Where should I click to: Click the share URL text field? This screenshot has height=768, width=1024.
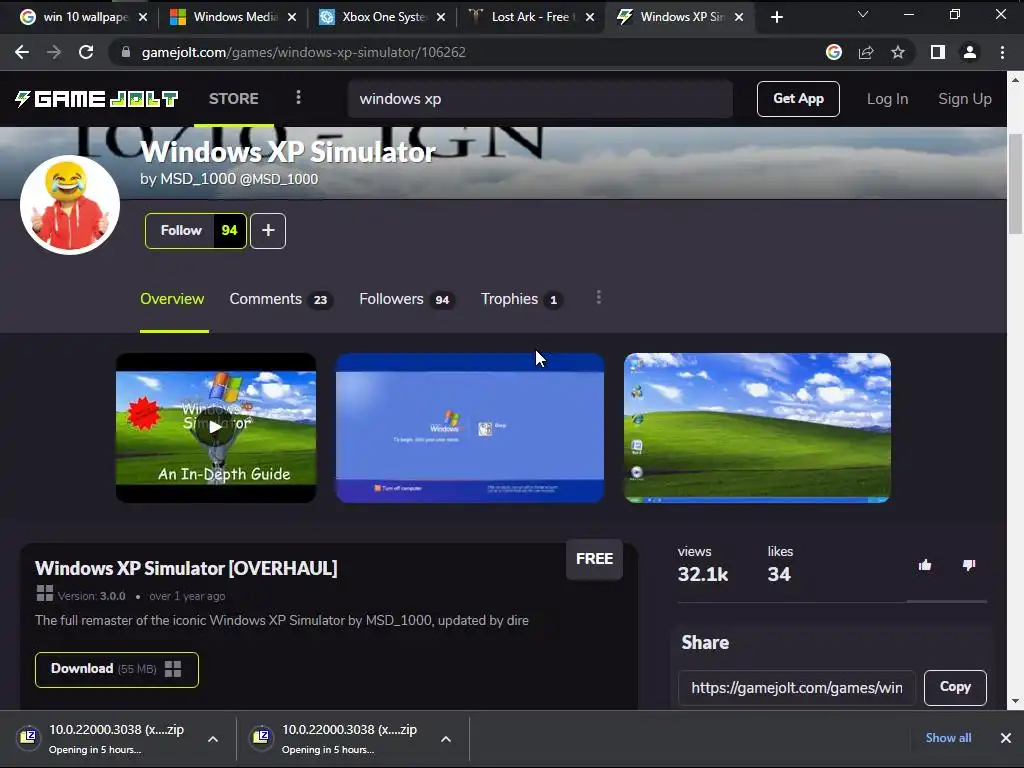(x=797, y=688)
